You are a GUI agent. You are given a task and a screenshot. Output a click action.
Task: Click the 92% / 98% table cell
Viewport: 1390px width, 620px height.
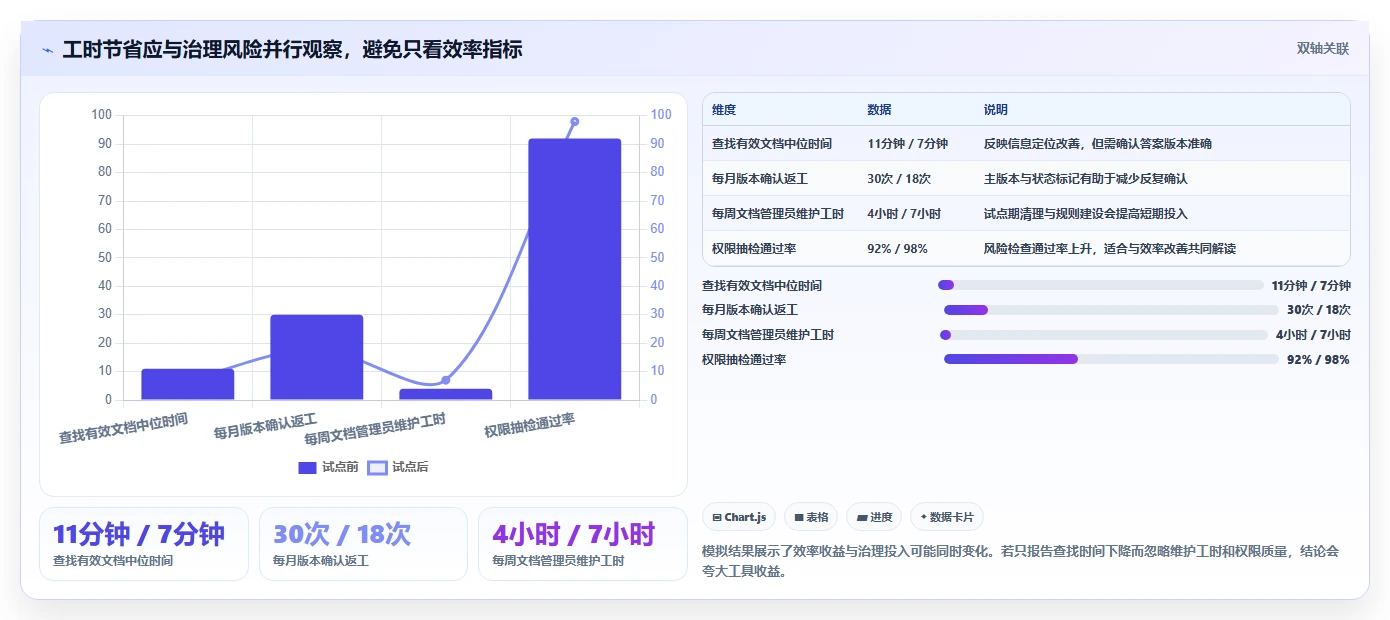tap(897, 249)
